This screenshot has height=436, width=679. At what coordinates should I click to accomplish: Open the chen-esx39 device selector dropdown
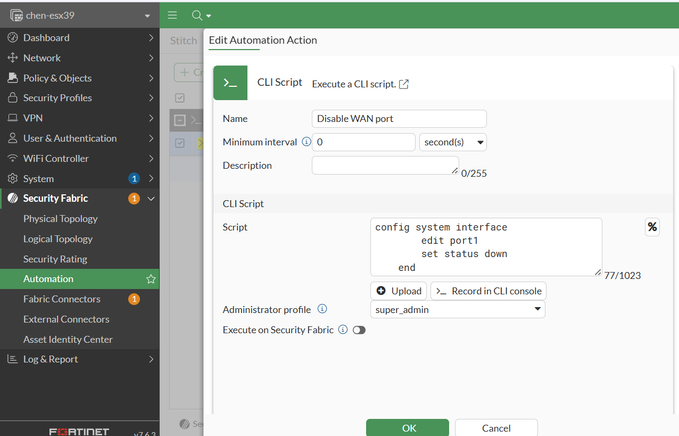(x=79, y=16)
